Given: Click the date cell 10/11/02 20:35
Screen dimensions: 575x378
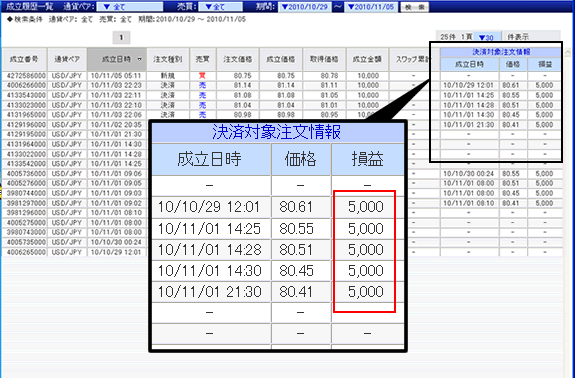Looking at the screenshot, I should (x=117, y=125).
